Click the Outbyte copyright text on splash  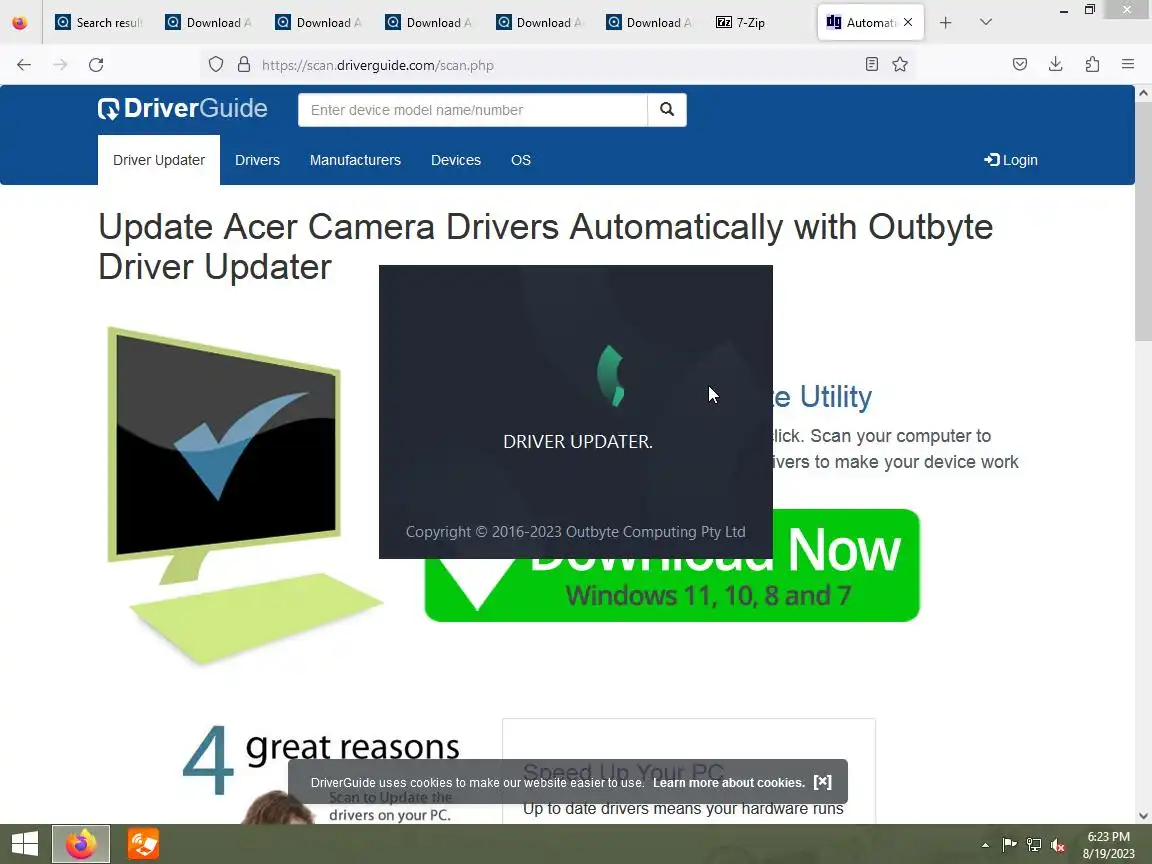[575, 532]
